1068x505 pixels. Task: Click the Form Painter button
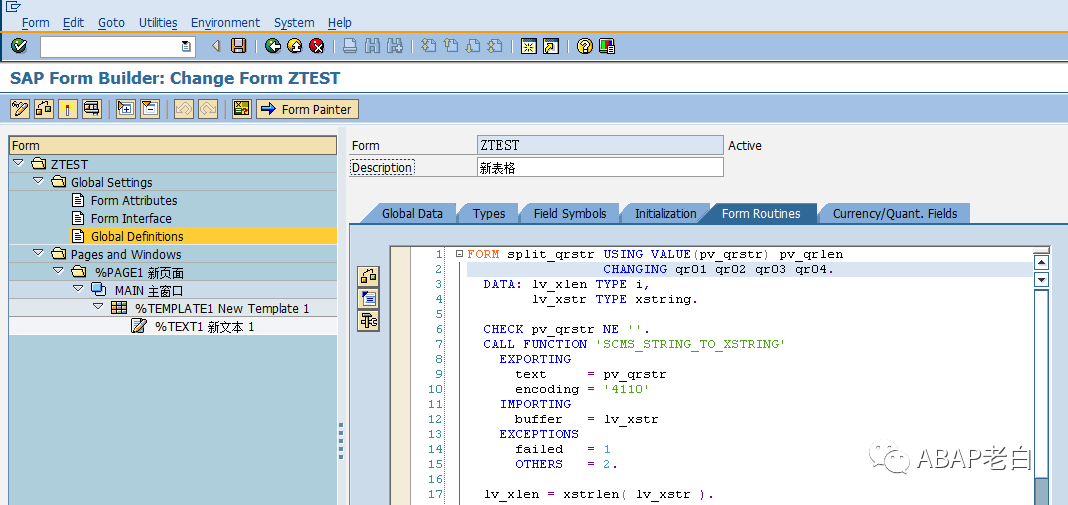(x=307, y=109)
